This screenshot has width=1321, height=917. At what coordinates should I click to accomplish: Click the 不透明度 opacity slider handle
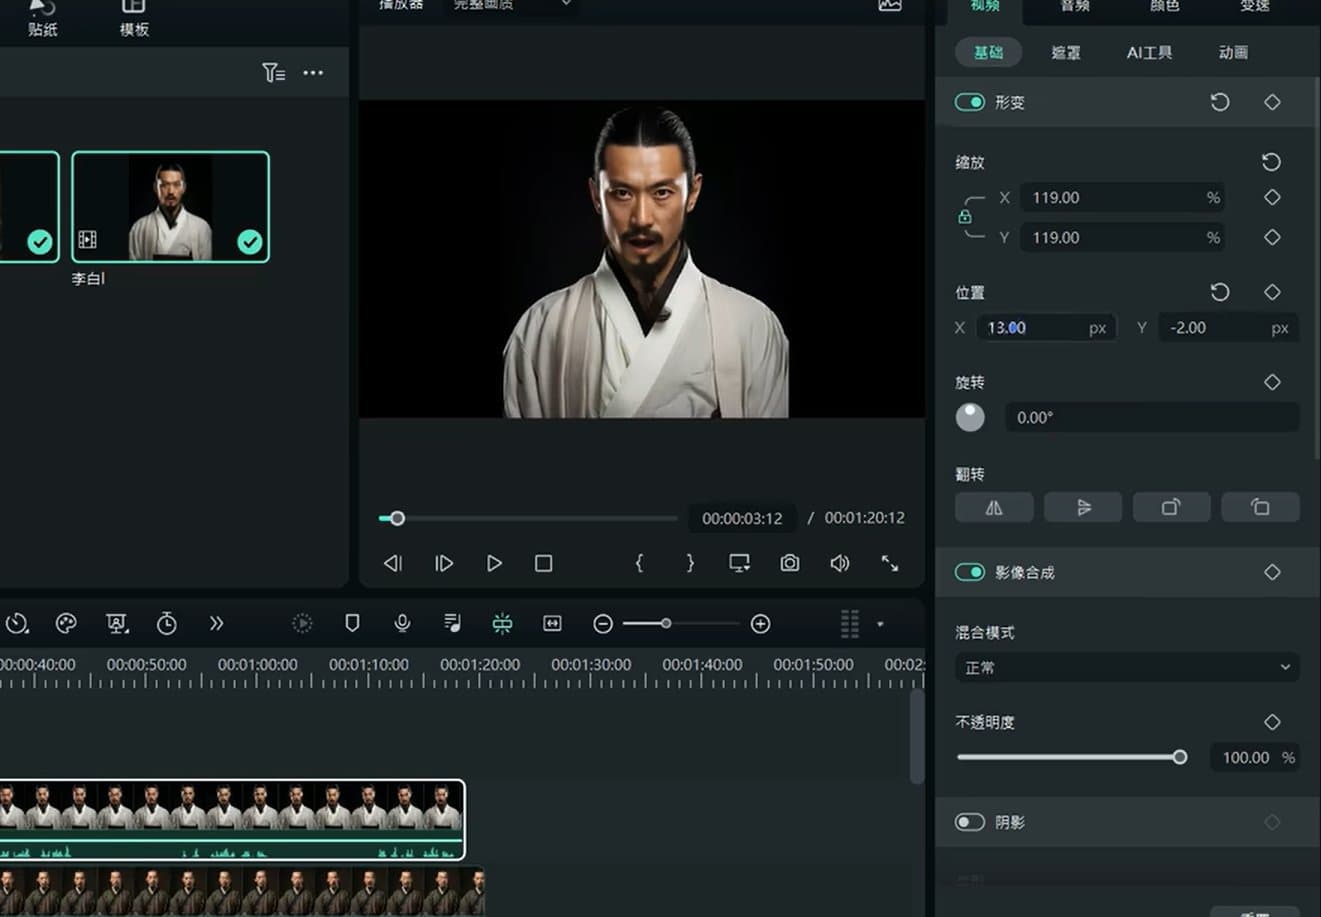coord(1180,757)
